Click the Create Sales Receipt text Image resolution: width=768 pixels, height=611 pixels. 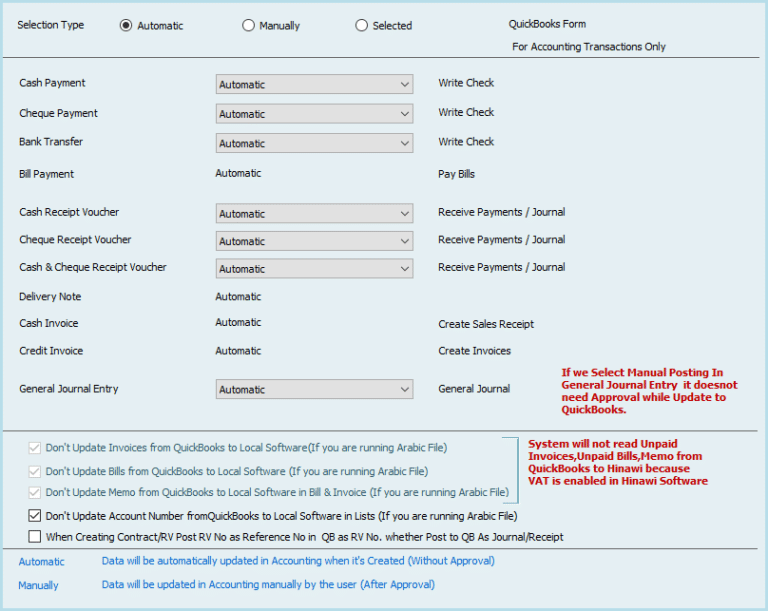pos(486,324)
